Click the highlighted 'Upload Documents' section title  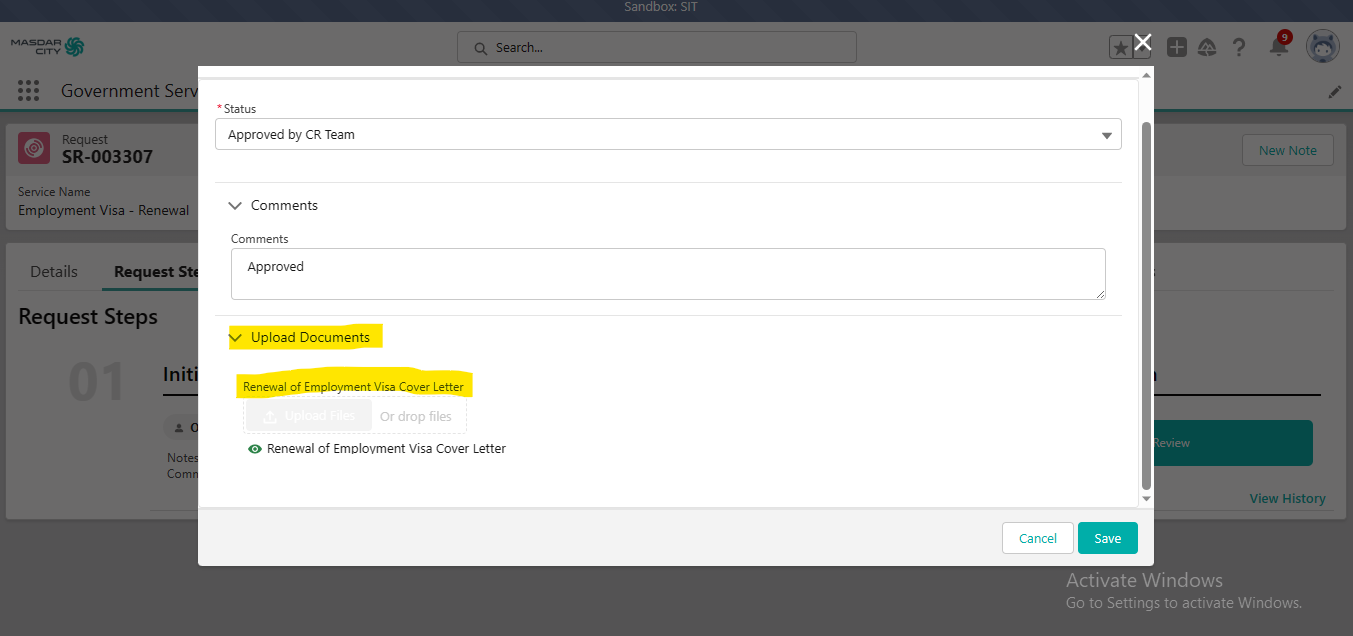tap(310, 338)
